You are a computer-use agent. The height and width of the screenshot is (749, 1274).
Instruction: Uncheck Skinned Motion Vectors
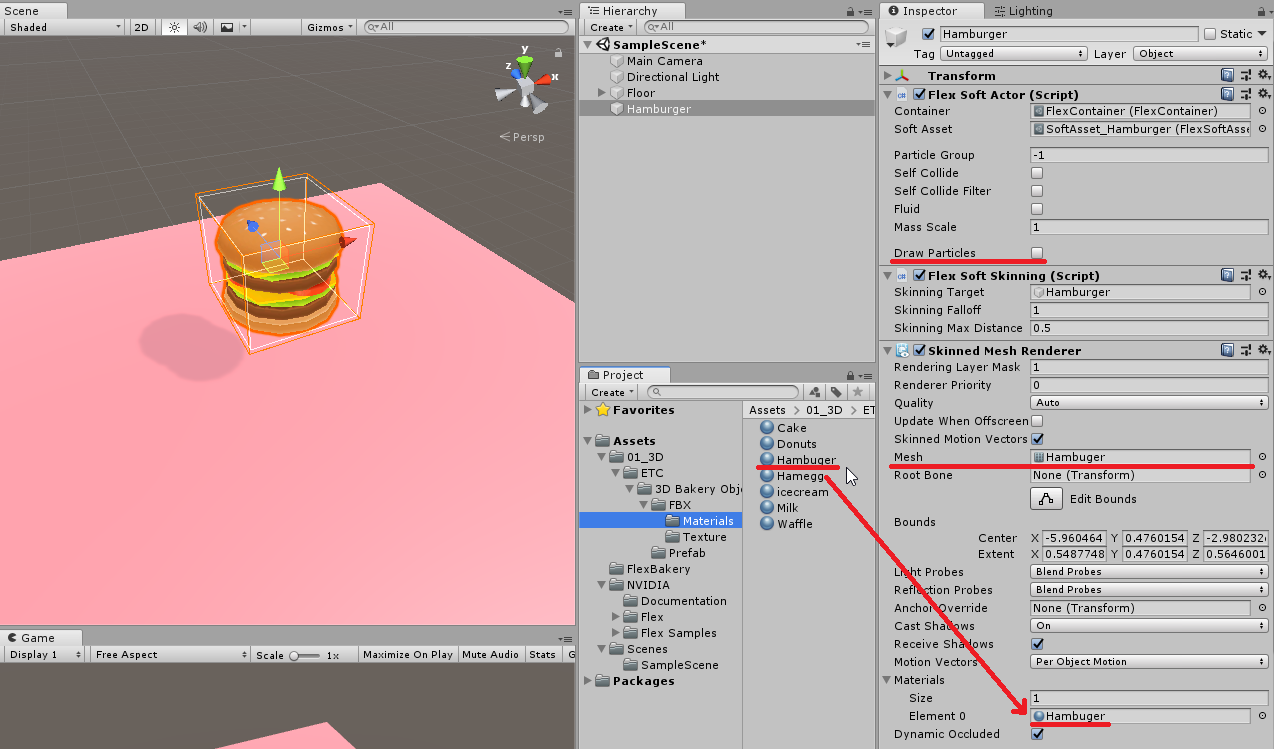[1036, 439]
